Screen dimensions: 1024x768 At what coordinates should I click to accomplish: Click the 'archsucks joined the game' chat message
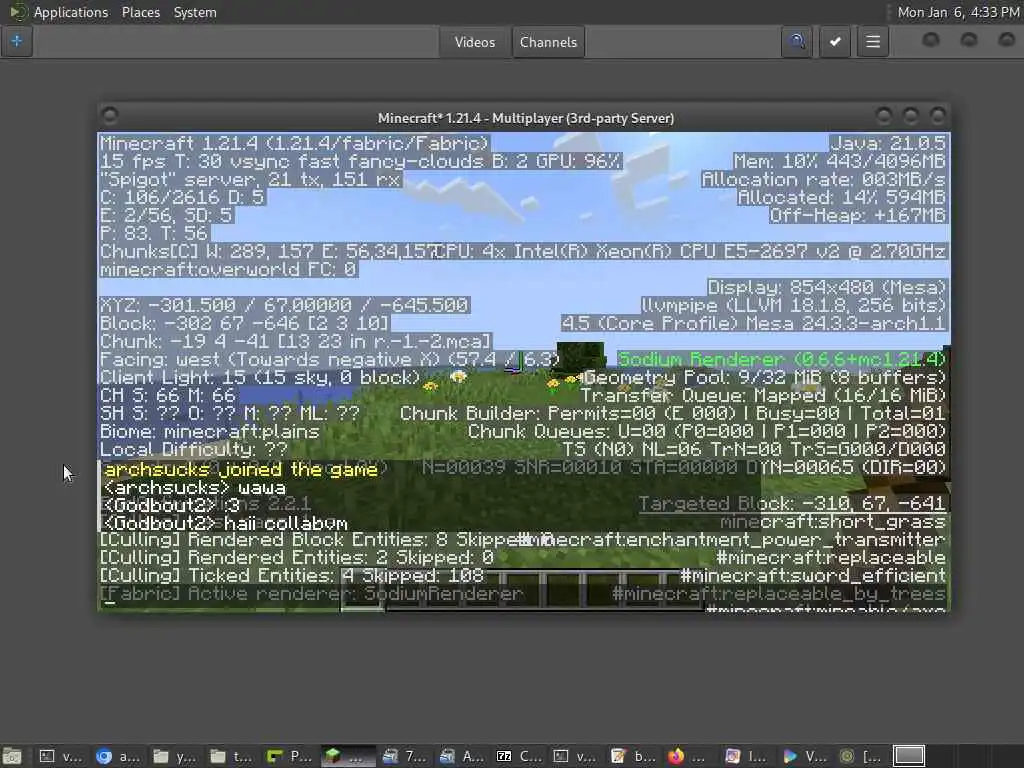click(x=241, y=470)
